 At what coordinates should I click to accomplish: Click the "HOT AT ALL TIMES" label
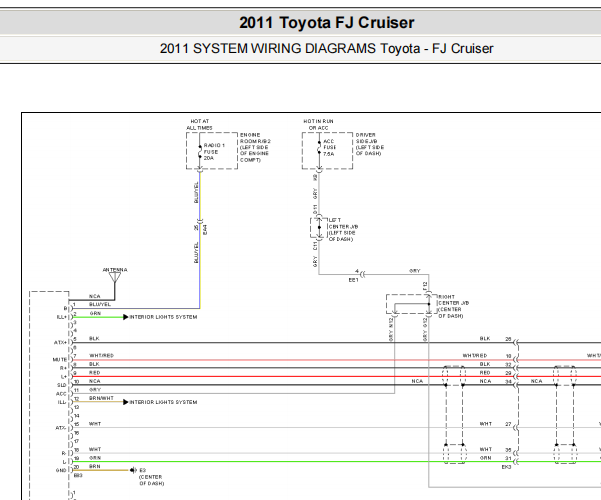[199, 124]
